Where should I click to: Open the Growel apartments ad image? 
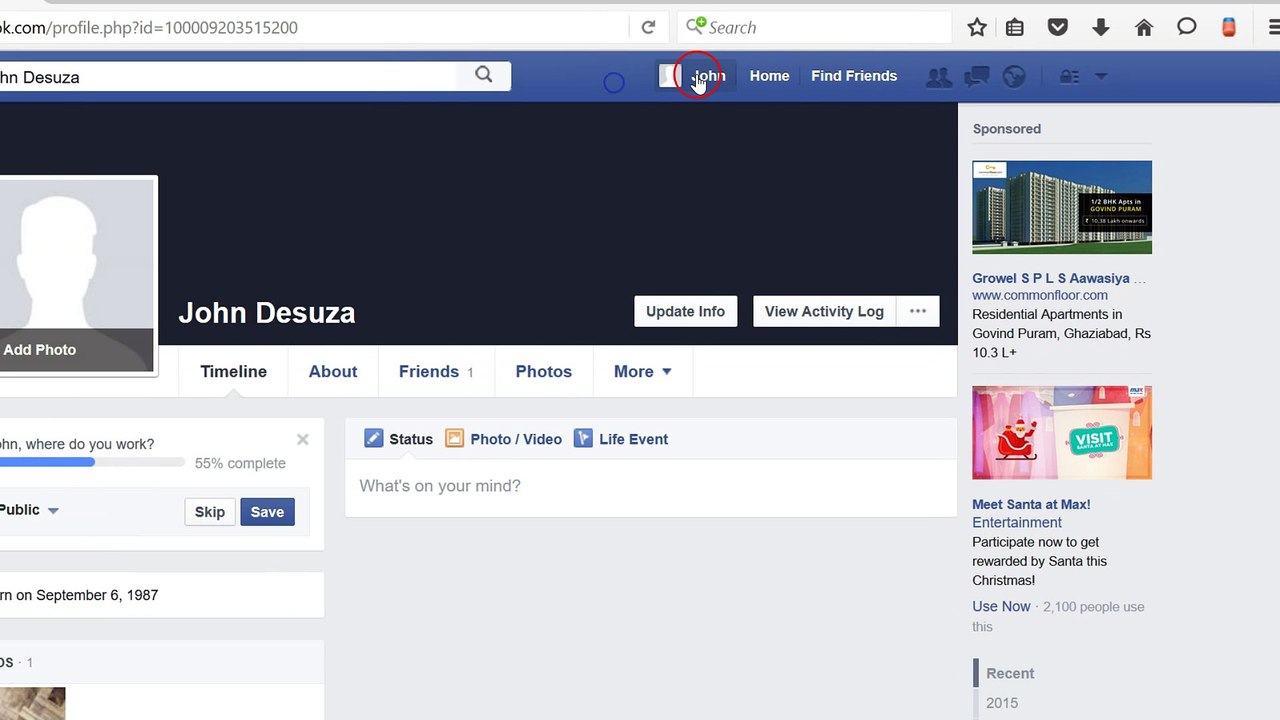1062,207
